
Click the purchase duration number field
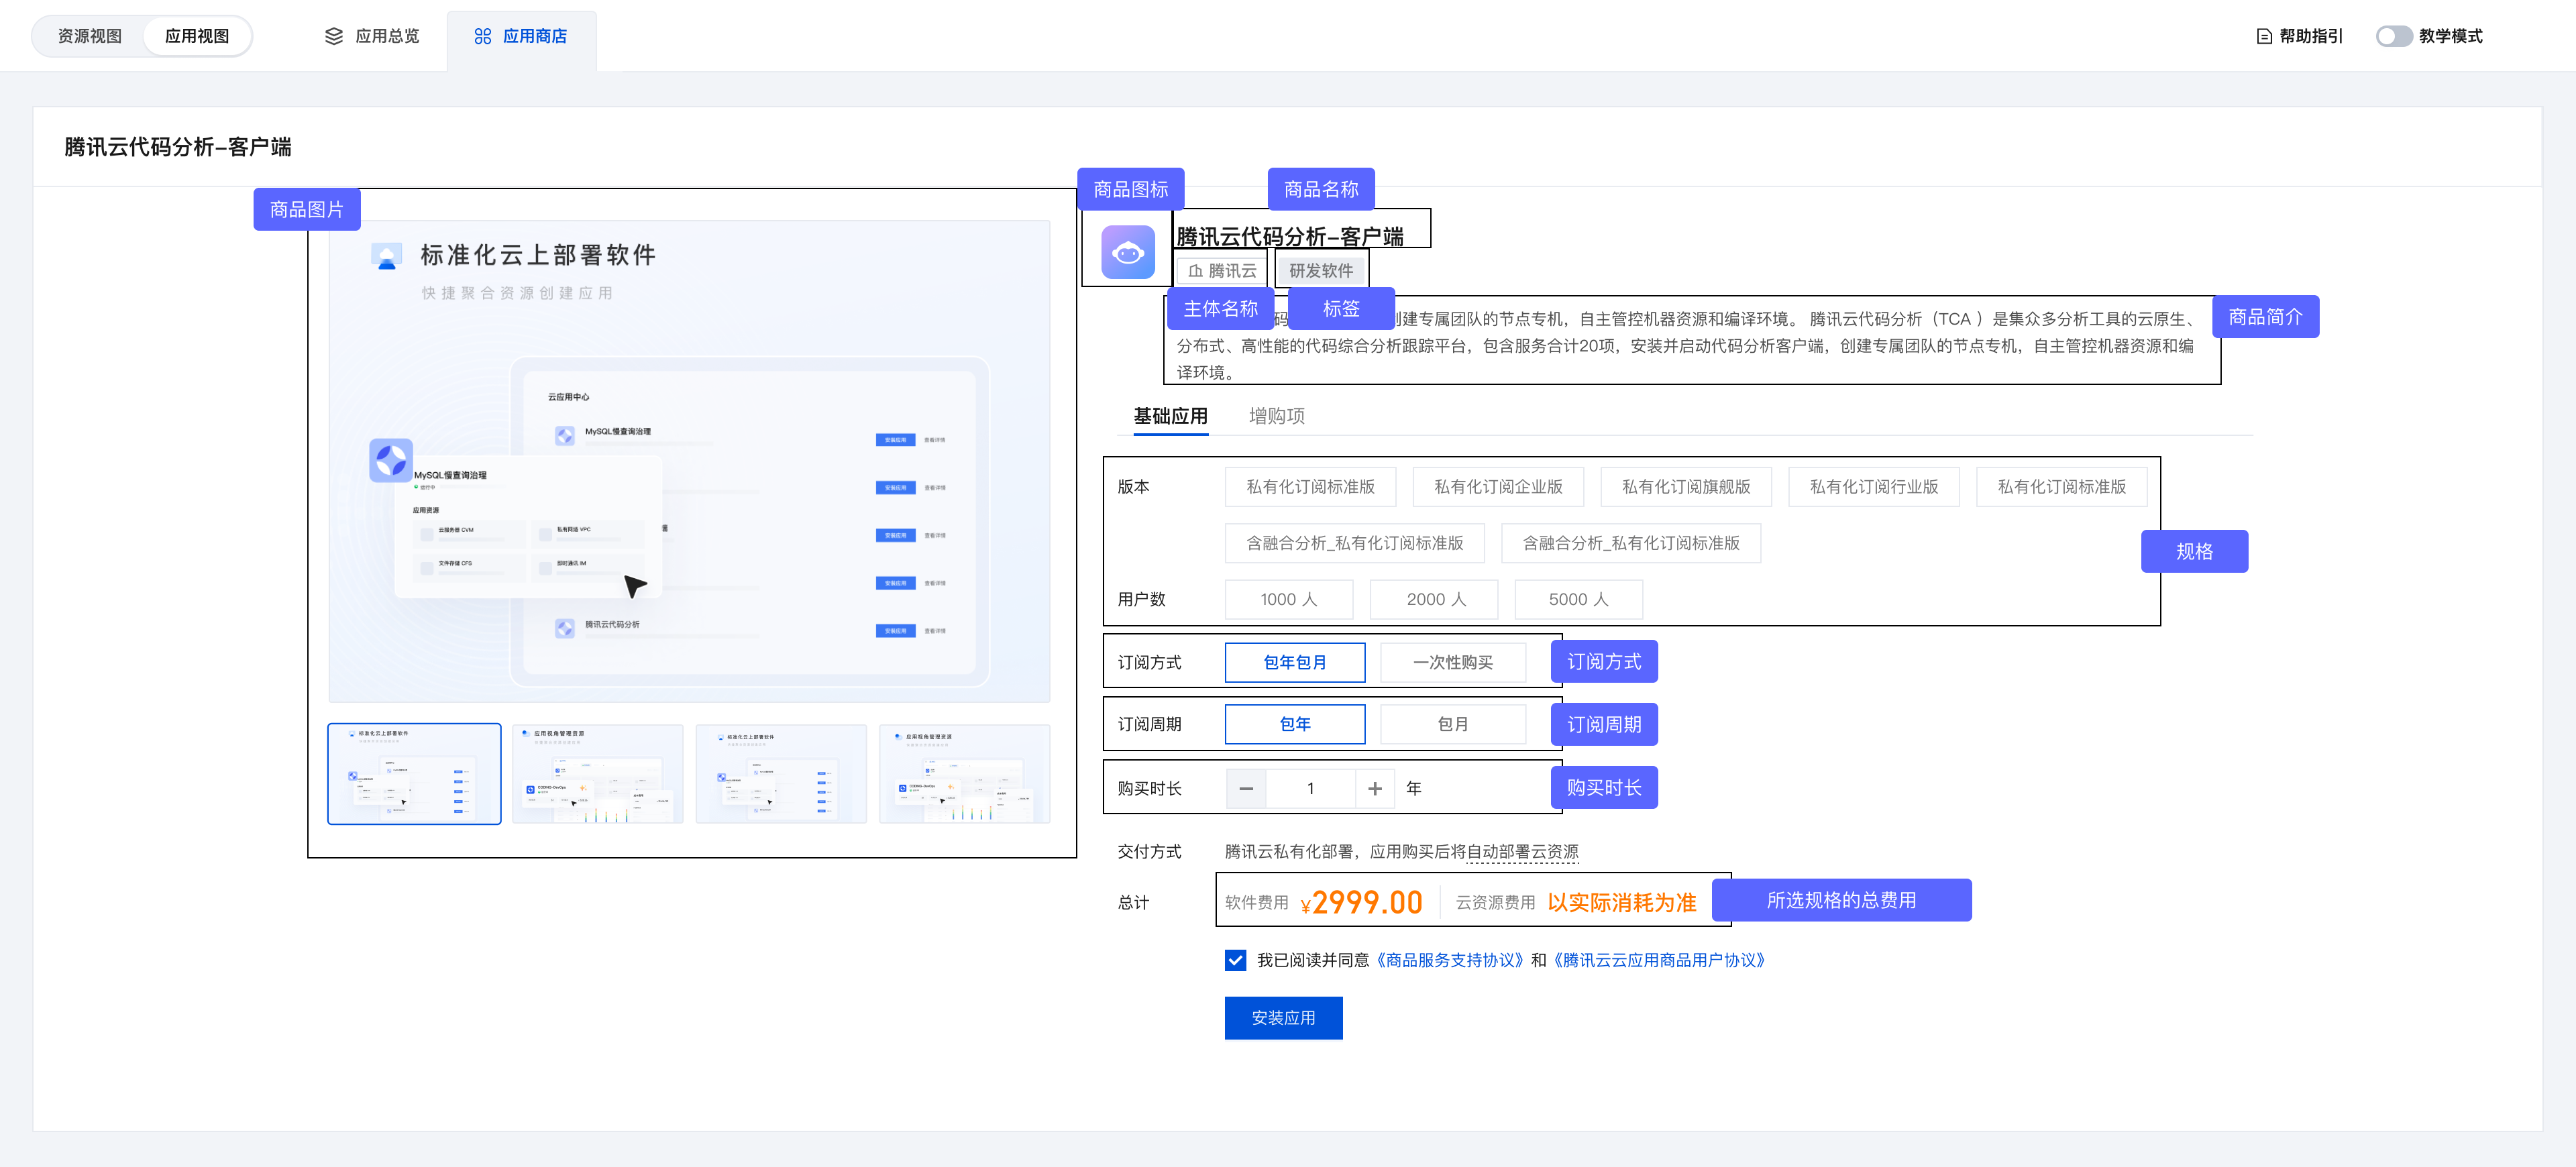[1310, 788]
